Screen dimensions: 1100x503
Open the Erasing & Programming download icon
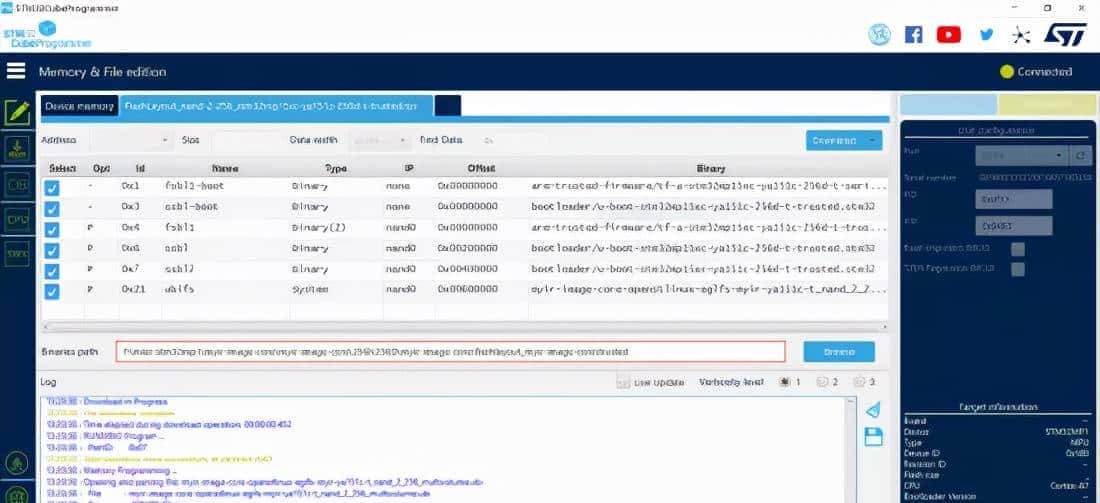pos(17,149)
